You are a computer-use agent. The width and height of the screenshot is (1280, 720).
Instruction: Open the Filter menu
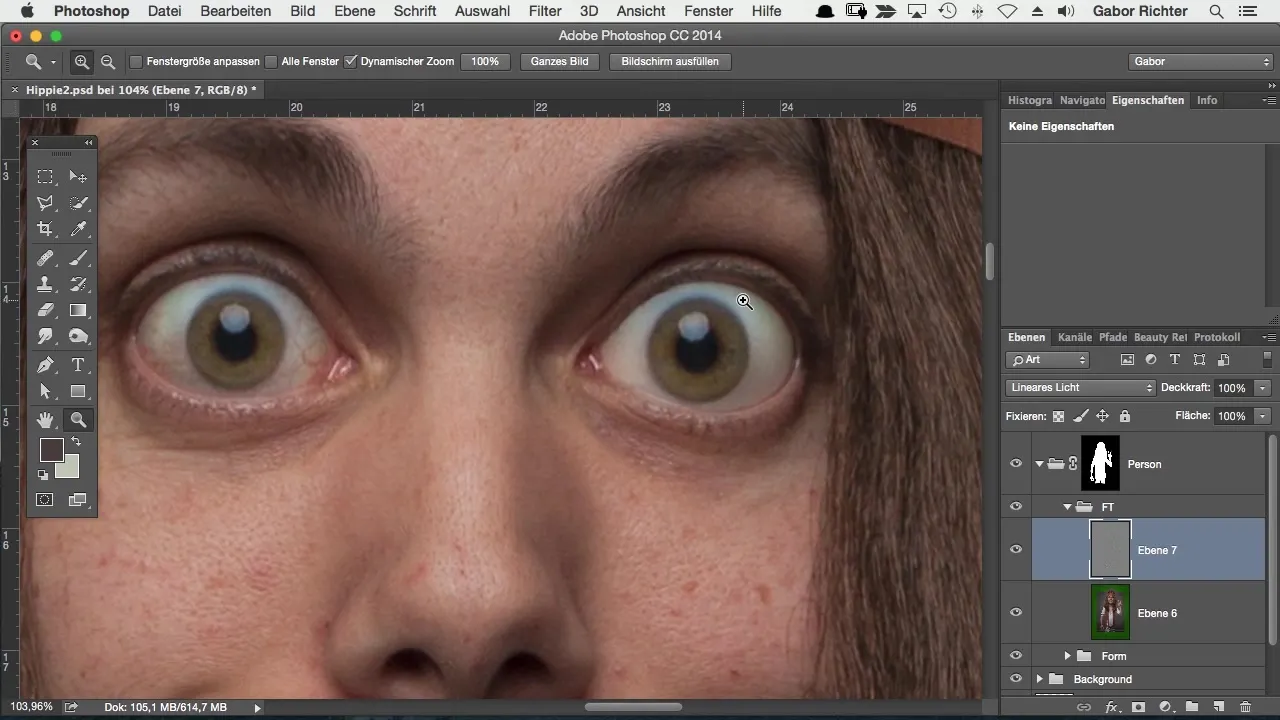545,11
